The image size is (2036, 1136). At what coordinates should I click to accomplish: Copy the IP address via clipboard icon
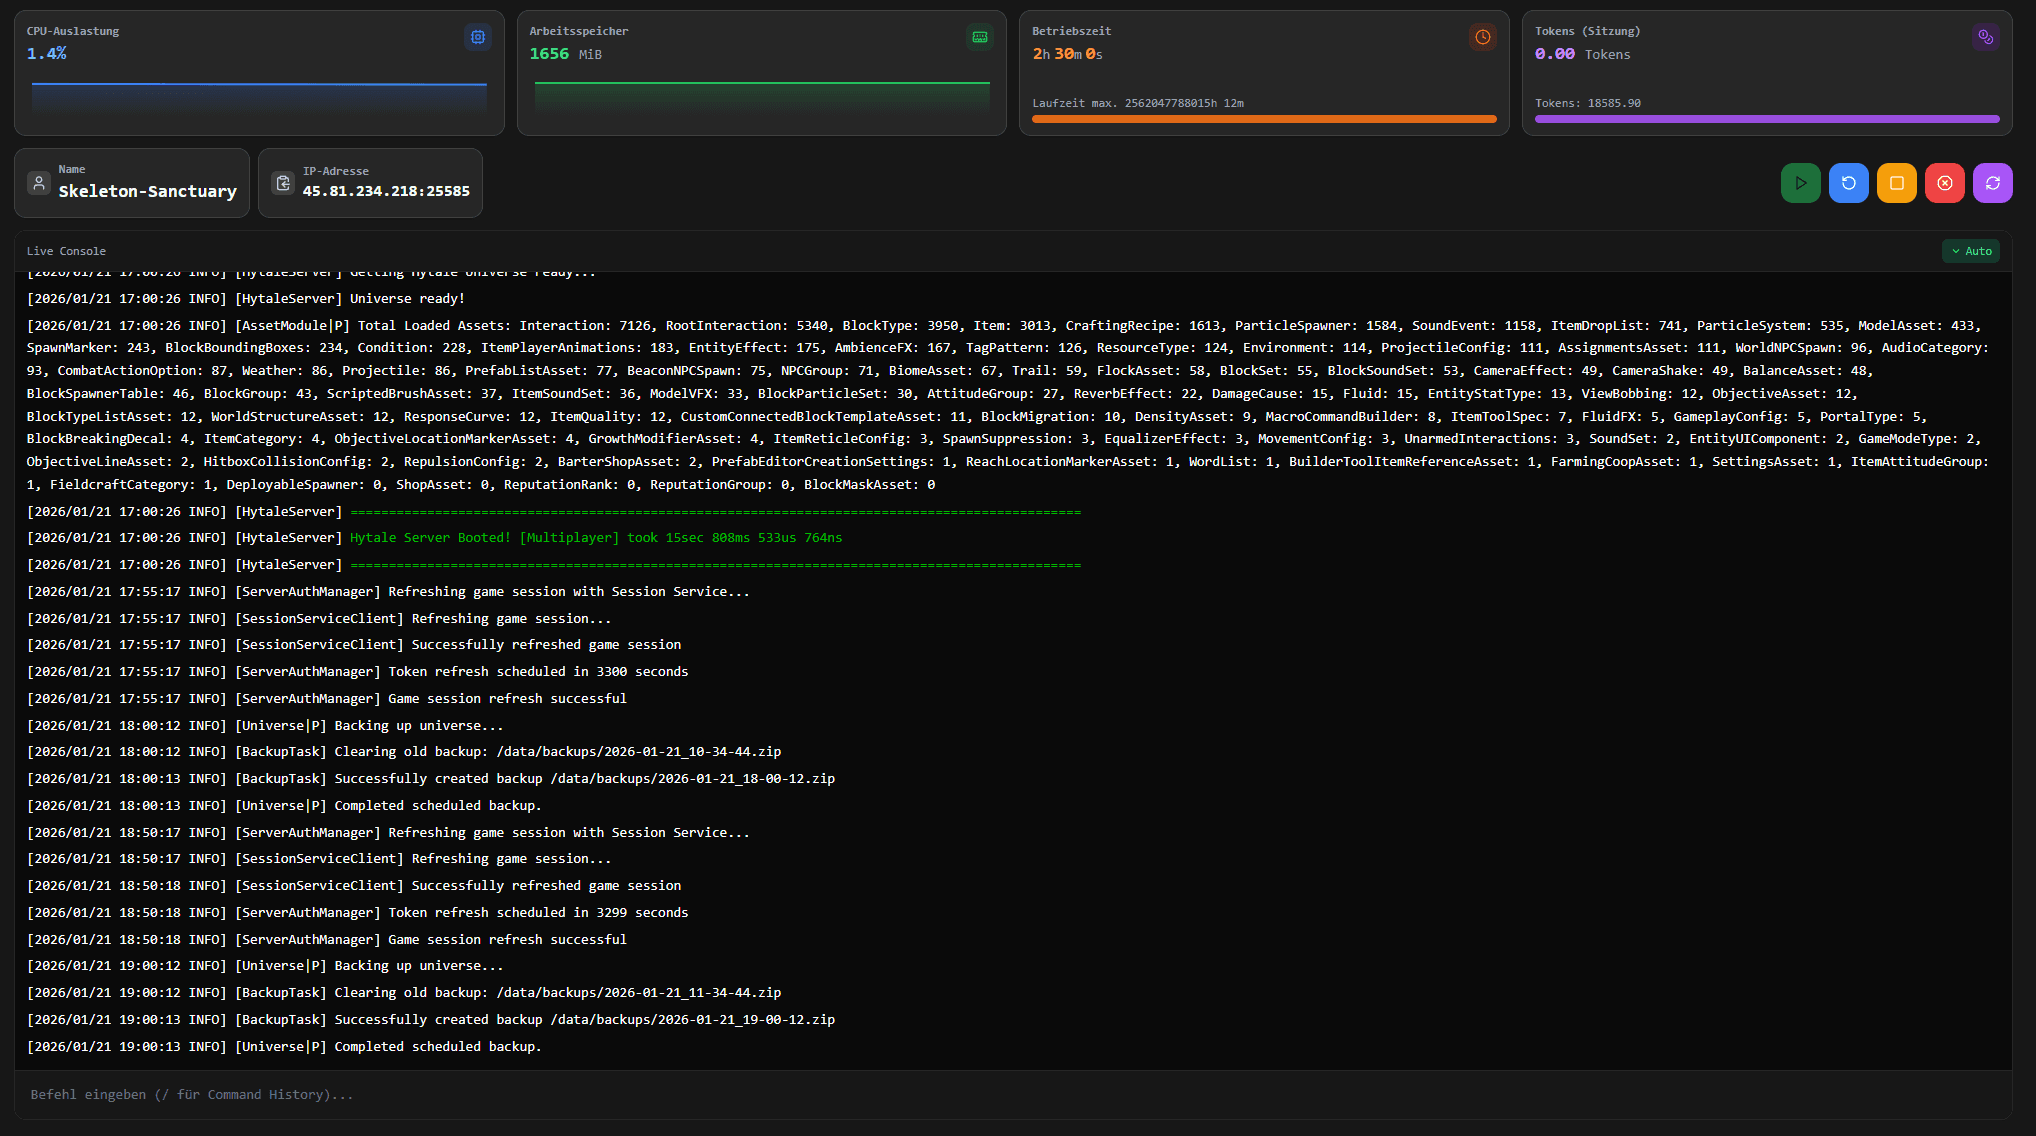tap(283, 183)
